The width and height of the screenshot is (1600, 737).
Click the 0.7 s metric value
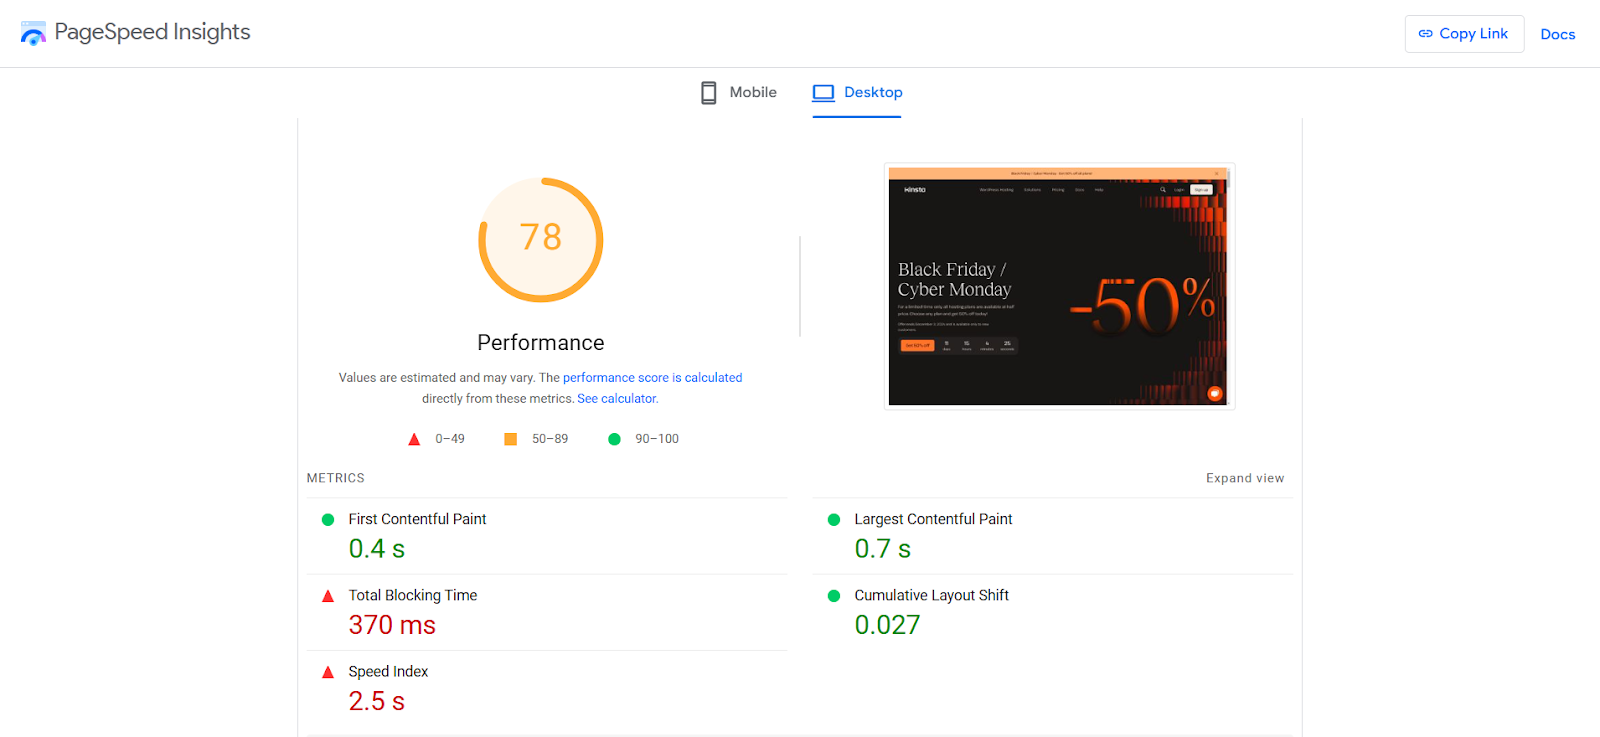[882, 549]
